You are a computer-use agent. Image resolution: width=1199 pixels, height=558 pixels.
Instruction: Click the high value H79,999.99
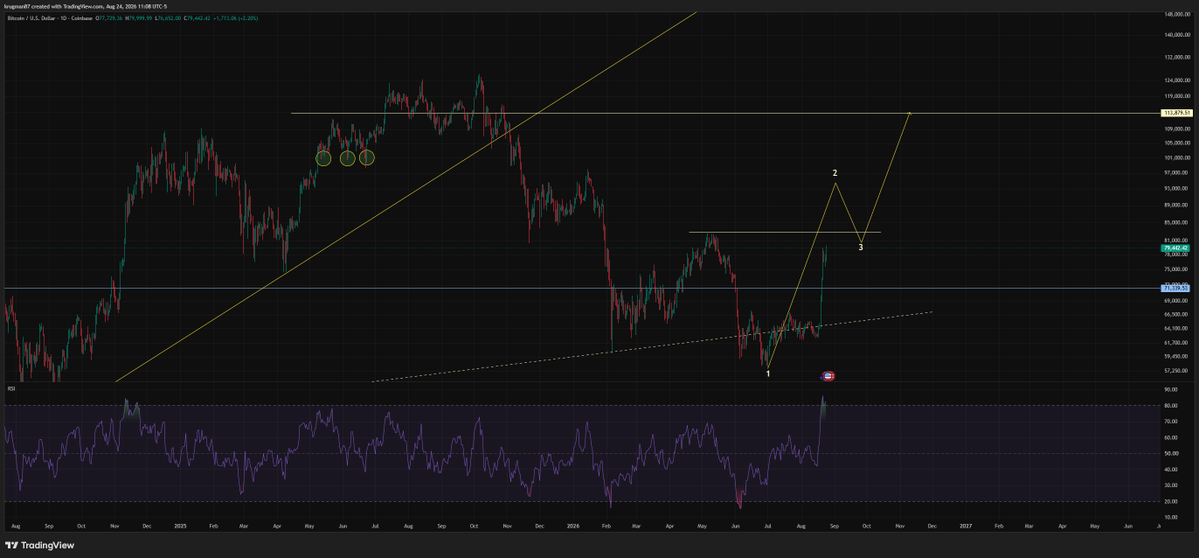(138, 18)
